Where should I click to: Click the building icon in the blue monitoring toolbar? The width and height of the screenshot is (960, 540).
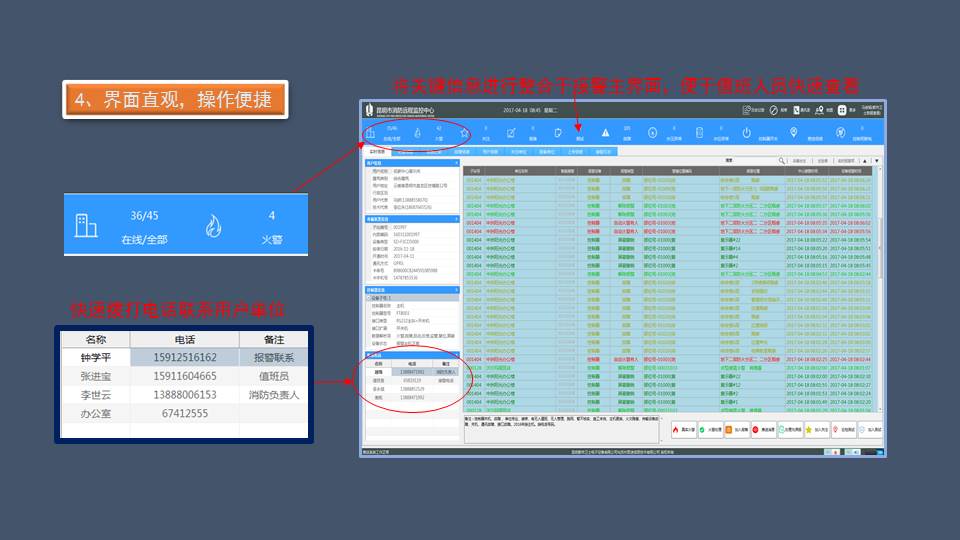(x=370, y=133)
